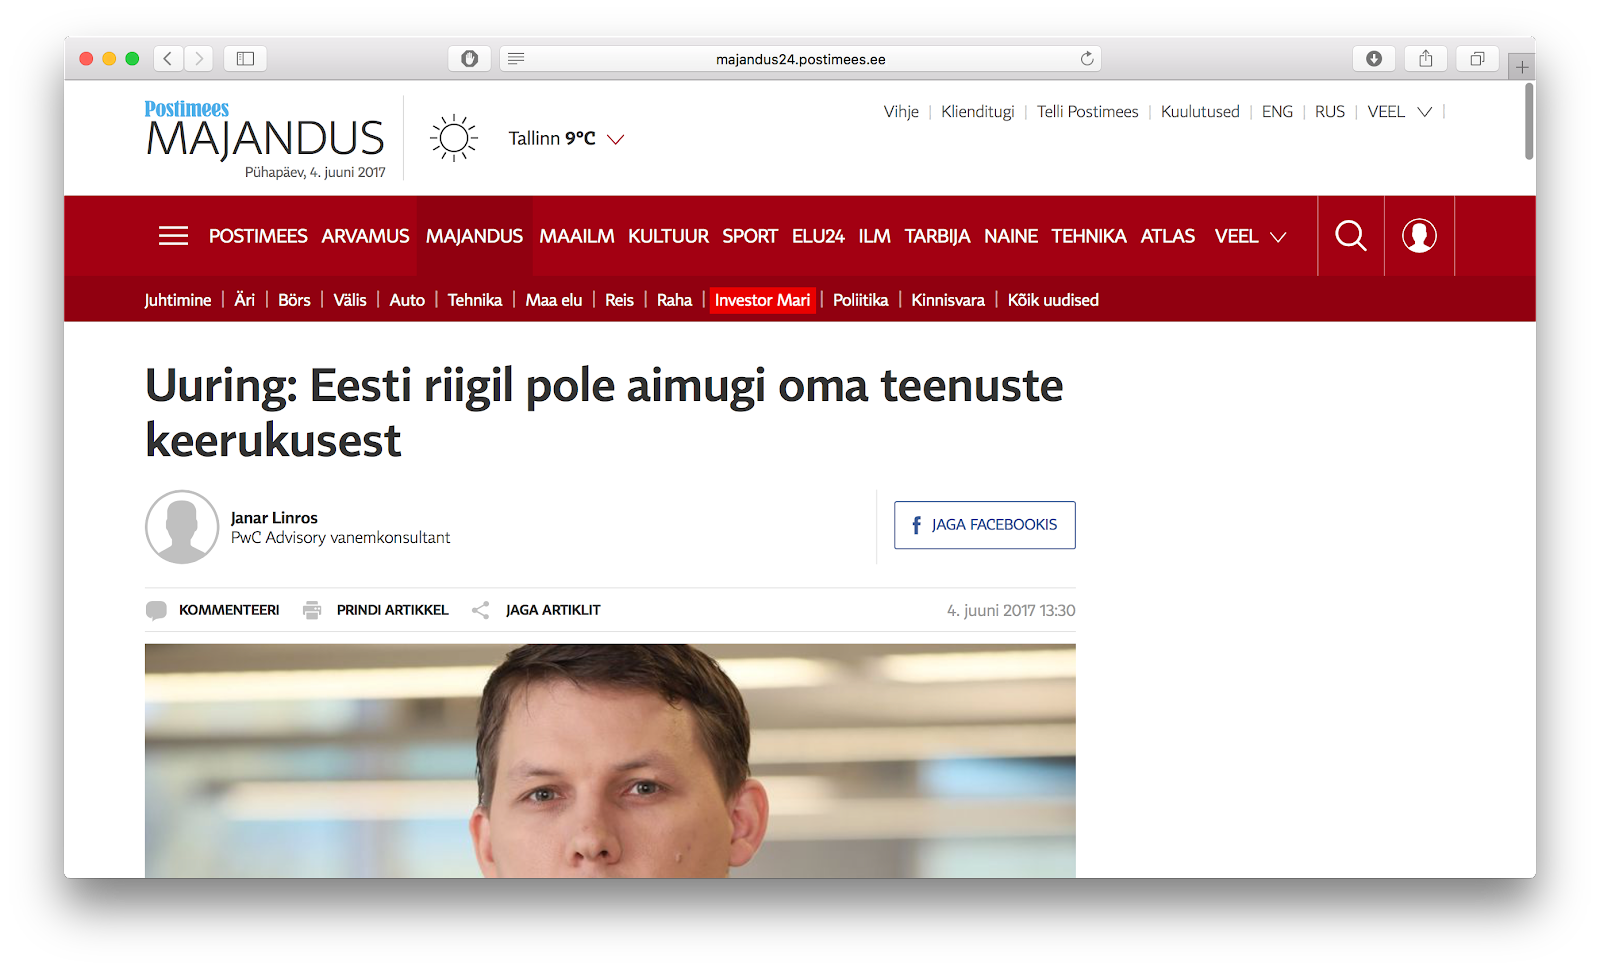
Task: Go forward with Safari's forward arrow
Action: [199, 59]
